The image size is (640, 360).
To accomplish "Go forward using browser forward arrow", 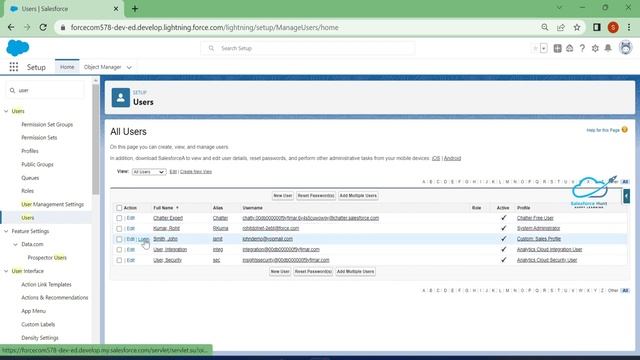I will tap(27, 27).
